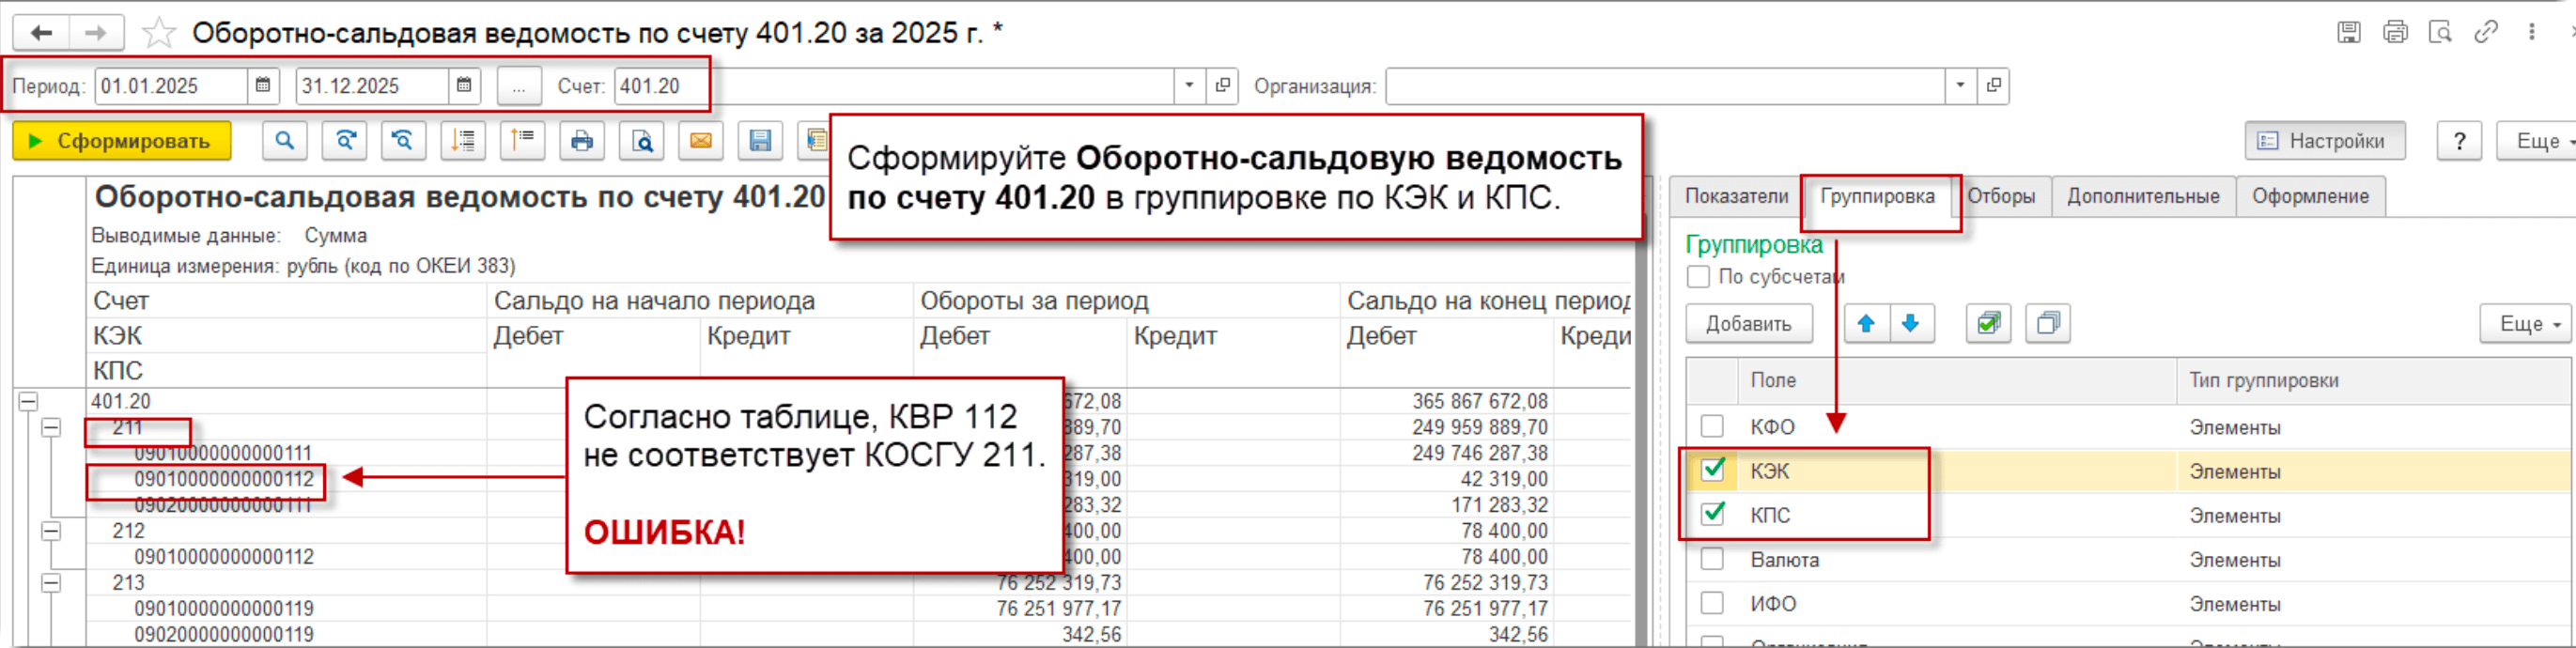Open the Еще menu in the grouping panel
The height and width of the screenshot is (648, 2576).
[2524, 323]
